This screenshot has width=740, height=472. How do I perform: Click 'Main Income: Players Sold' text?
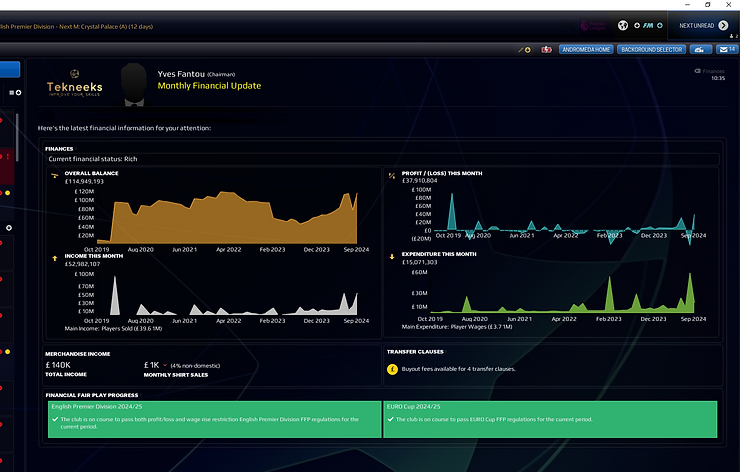(x=113, y=329)
